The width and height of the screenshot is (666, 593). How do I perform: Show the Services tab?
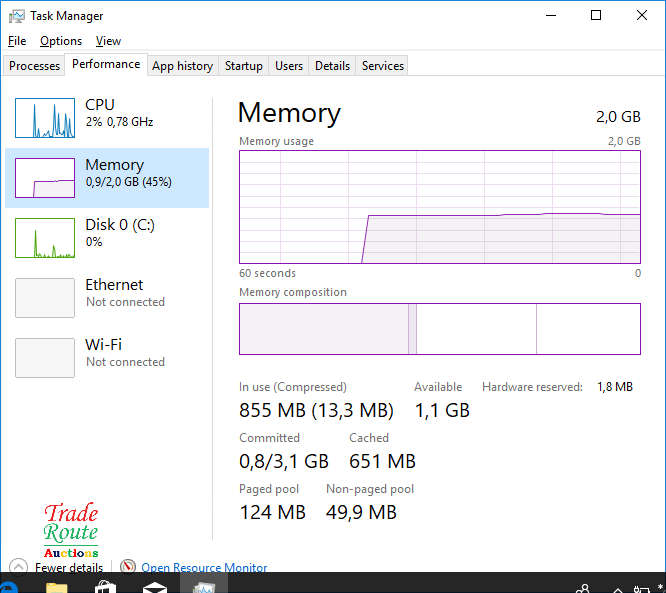point(383,66)
